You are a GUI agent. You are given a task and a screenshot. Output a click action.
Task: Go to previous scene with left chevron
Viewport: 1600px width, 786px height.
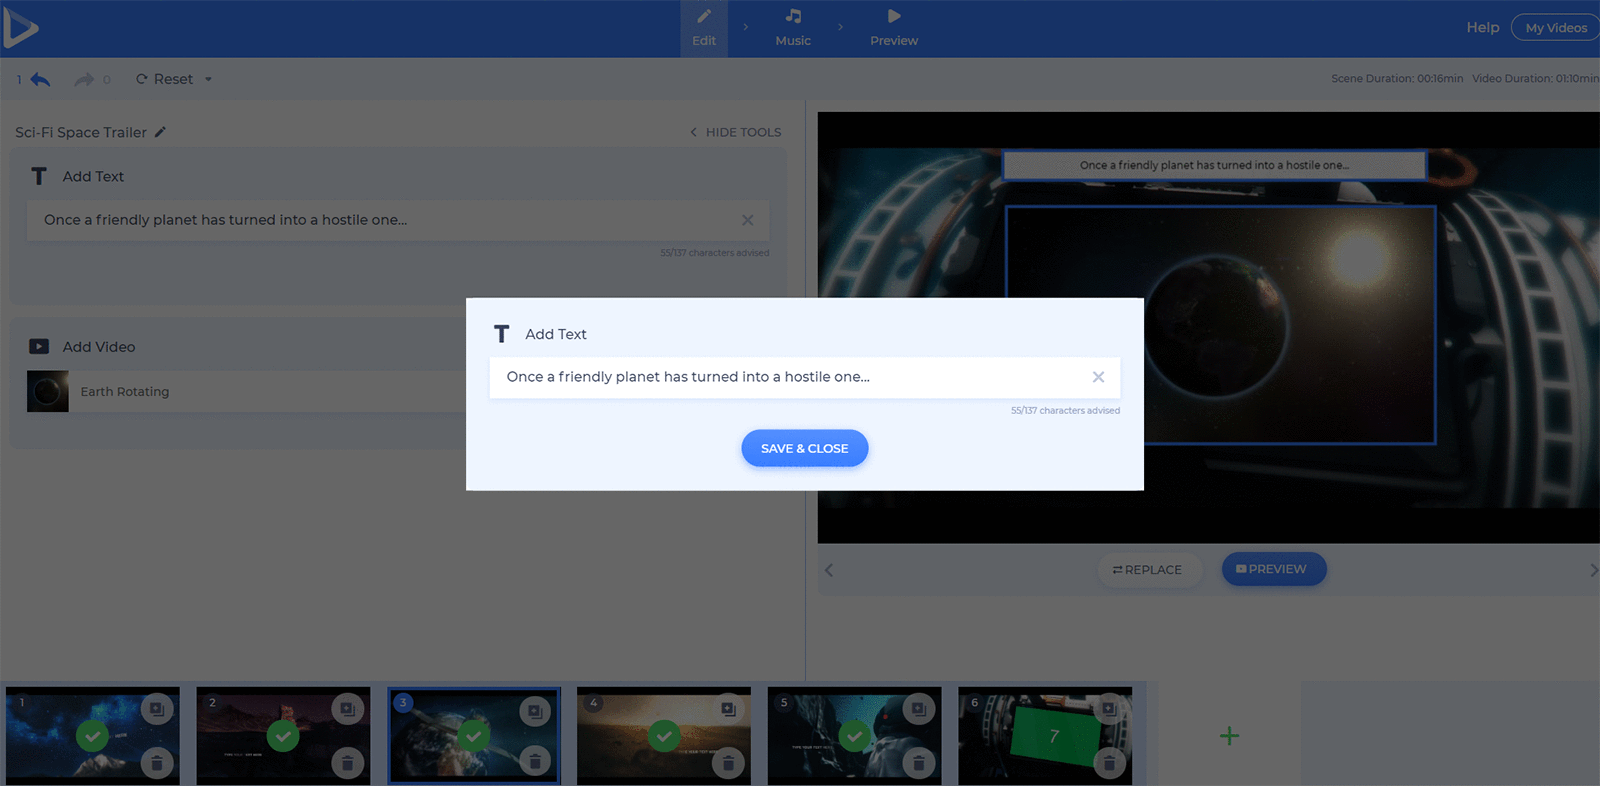(x=828, y=570)
